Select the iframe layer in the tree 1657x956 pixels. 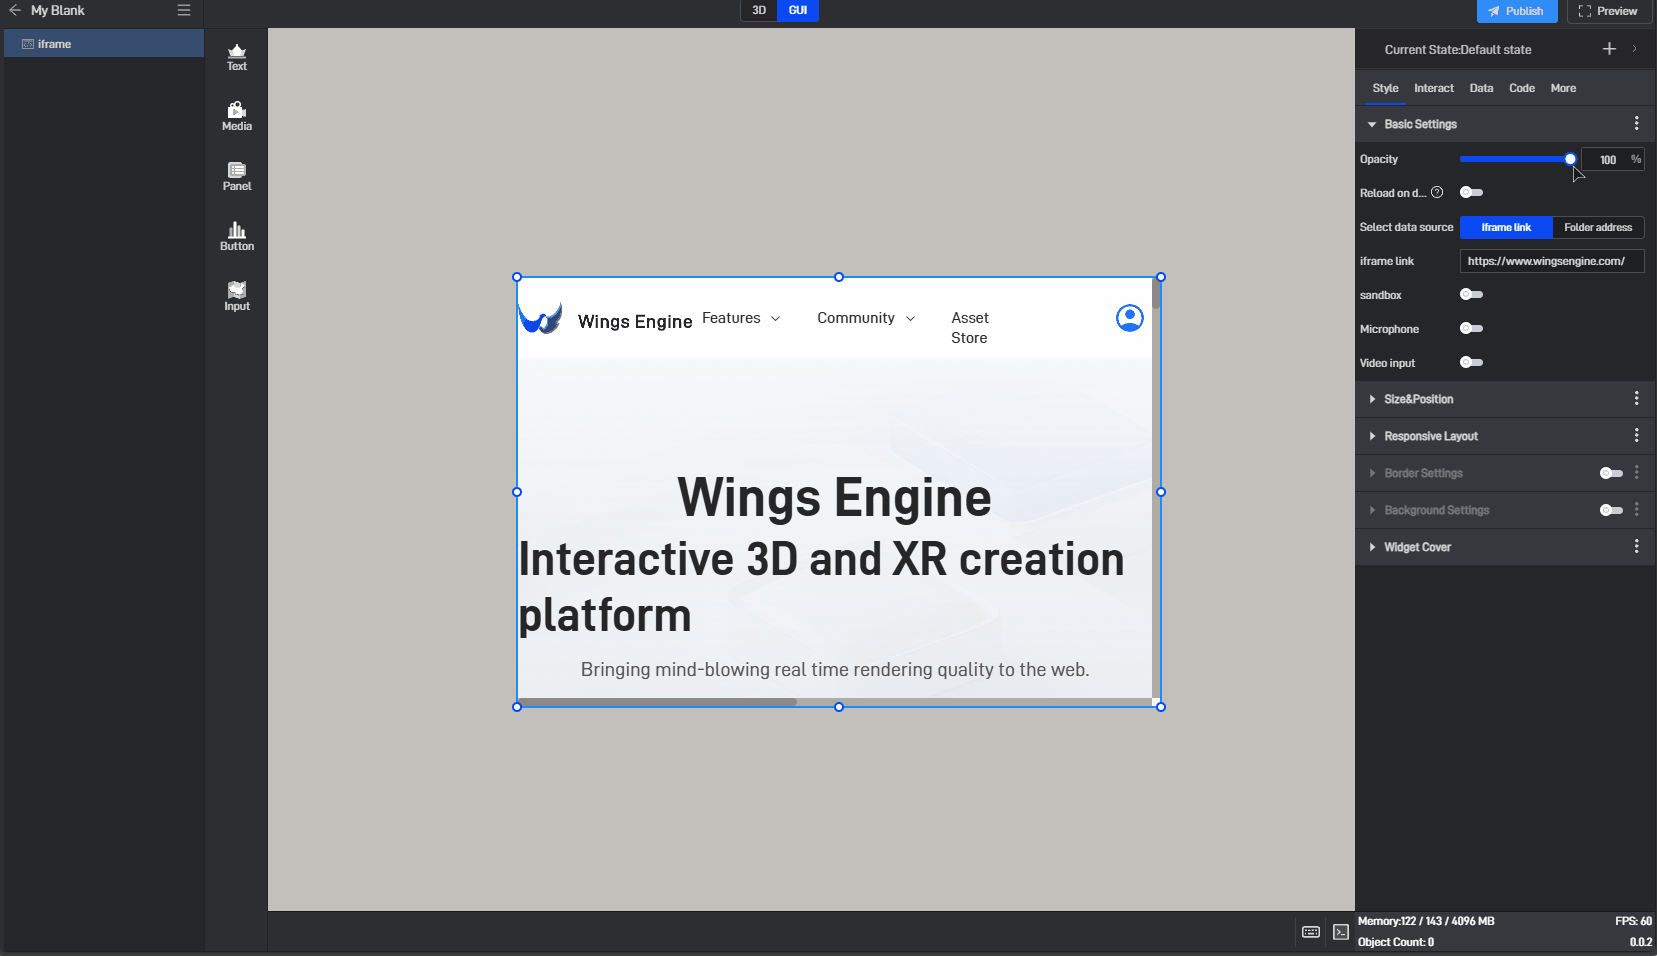tap(104, 44)
